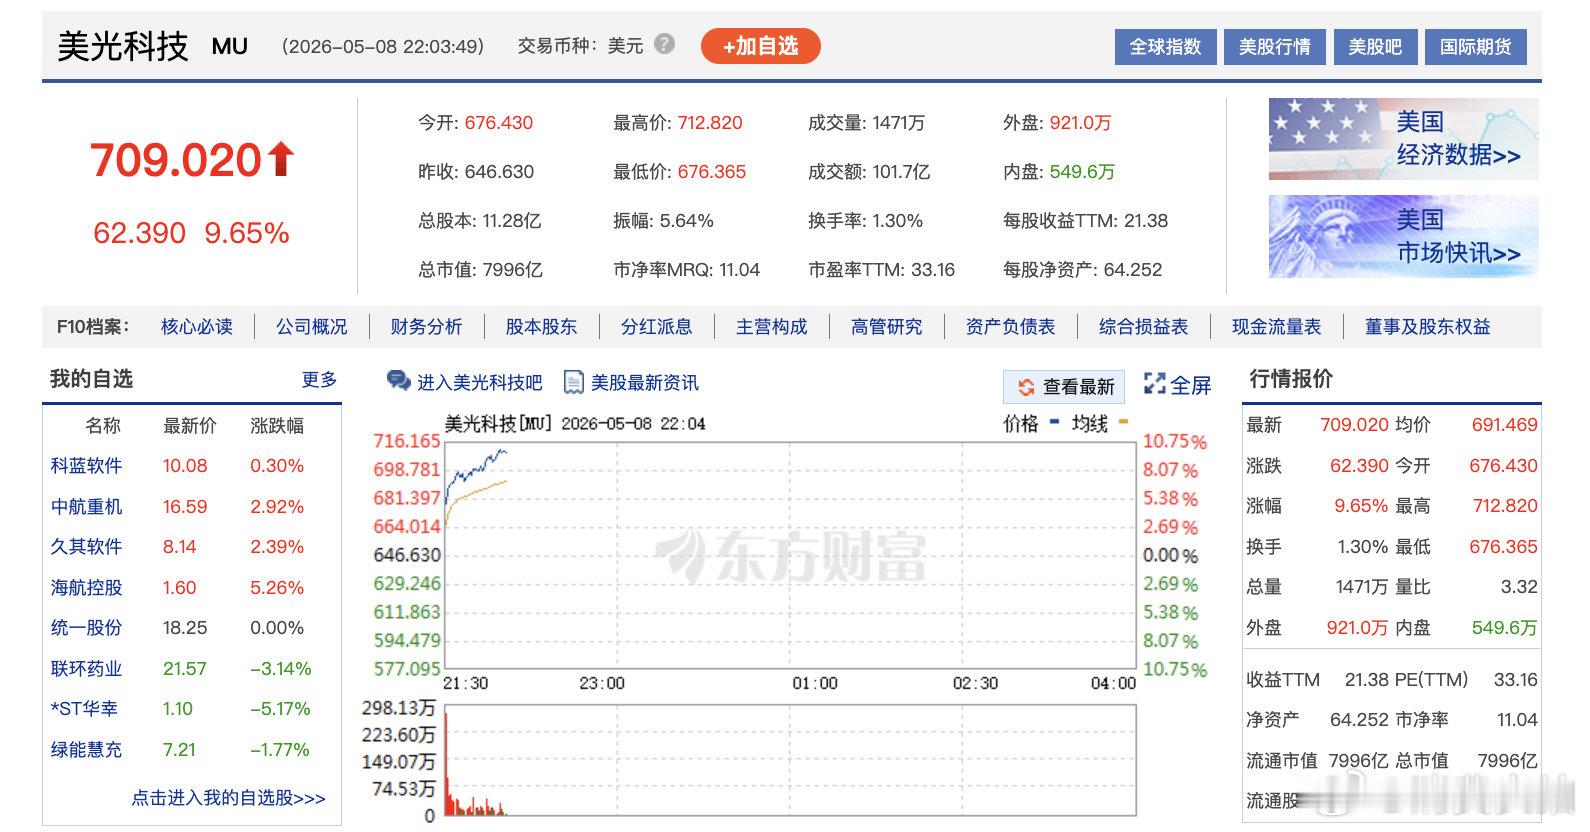1590x832 pixels.
Task: Open 联环药业 in watchlist
Action: pos(86,669)
